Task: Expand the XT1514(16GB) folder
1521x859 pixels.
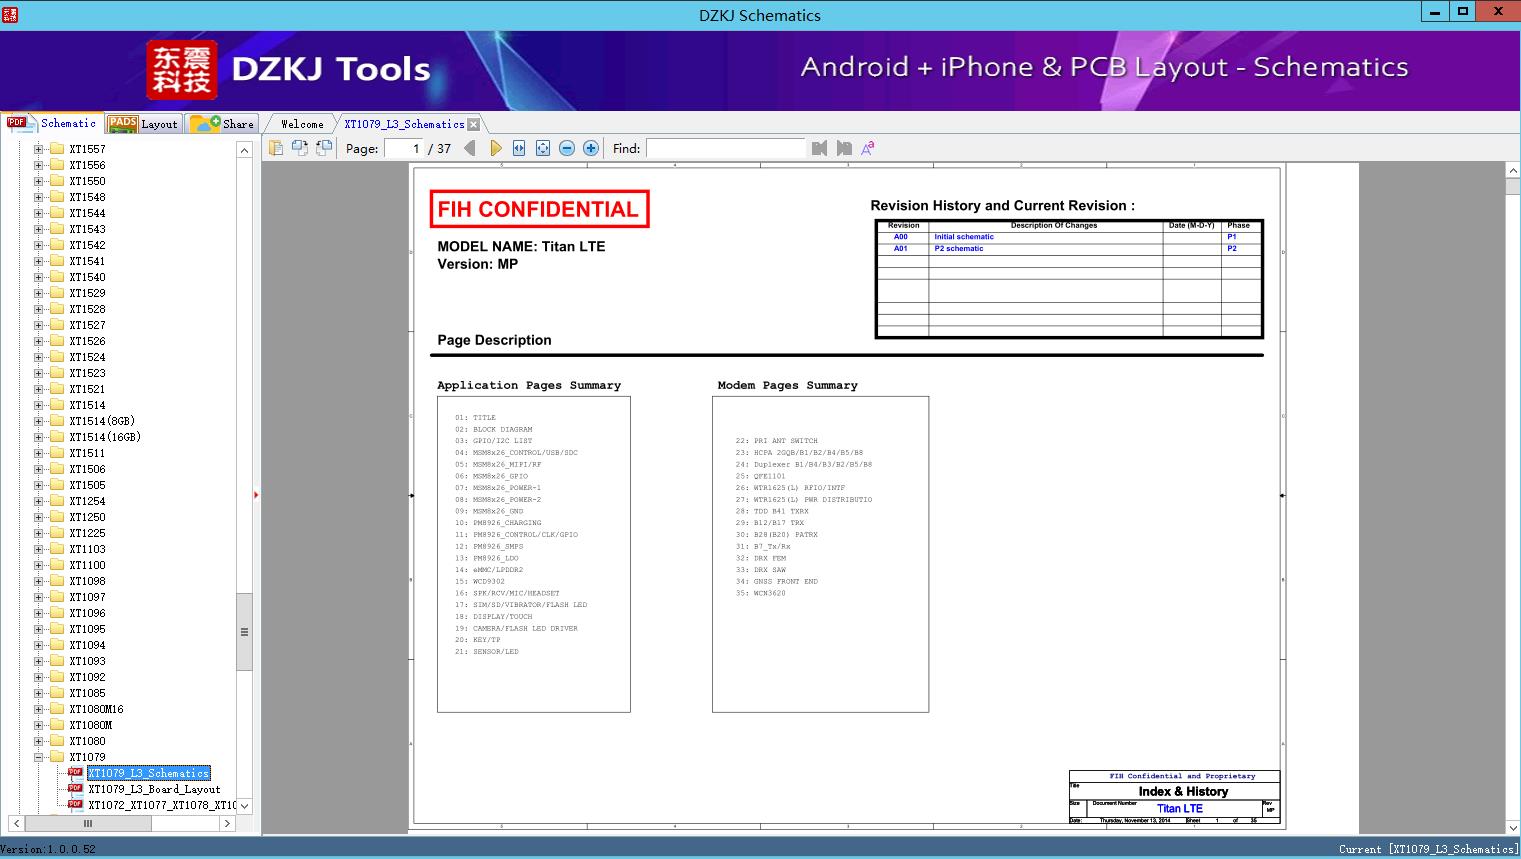Action: pyautogui.click(x=38, y=437)
